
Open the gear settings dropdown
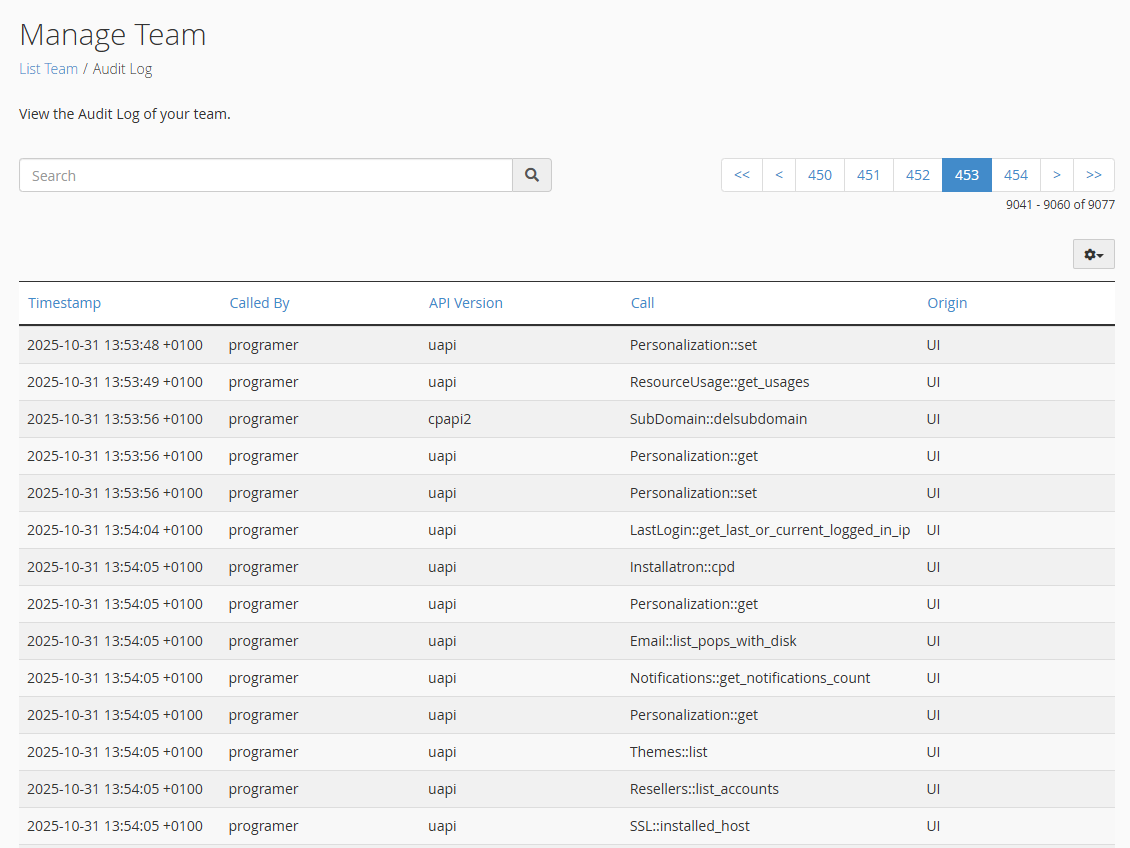coord(1093,255)
